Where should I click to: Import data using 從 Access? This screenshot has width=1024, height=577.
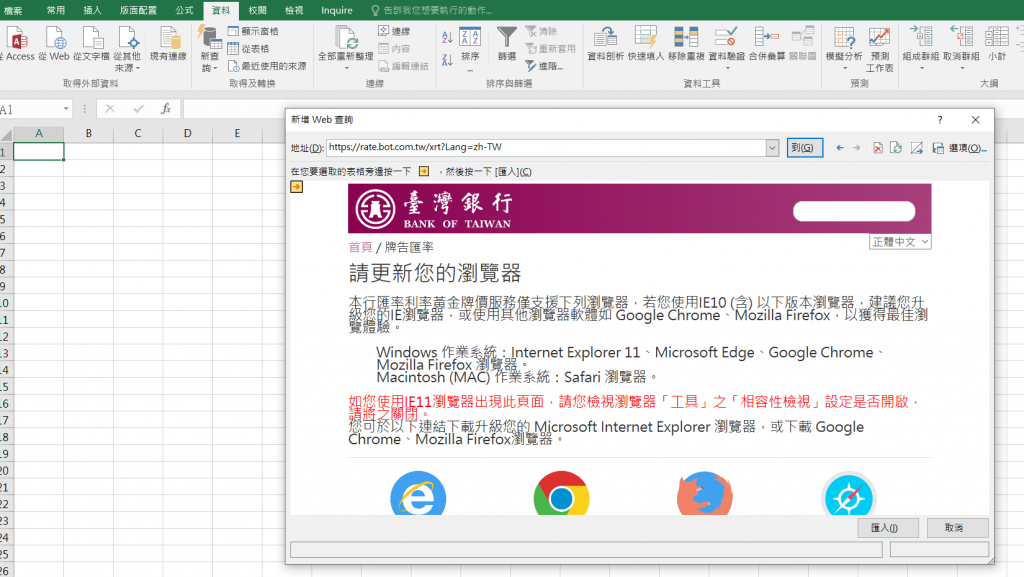tap(16, 44)
